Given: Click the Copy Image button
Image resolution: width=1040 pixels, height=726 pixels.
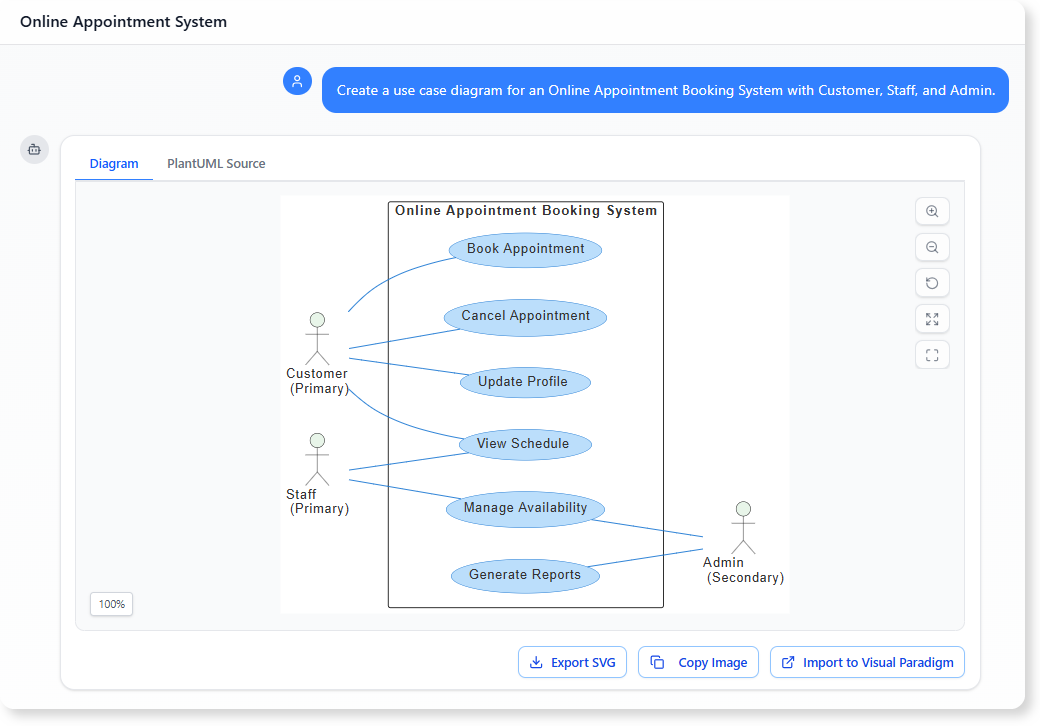Looking at the screenshot, I should 698,662.
